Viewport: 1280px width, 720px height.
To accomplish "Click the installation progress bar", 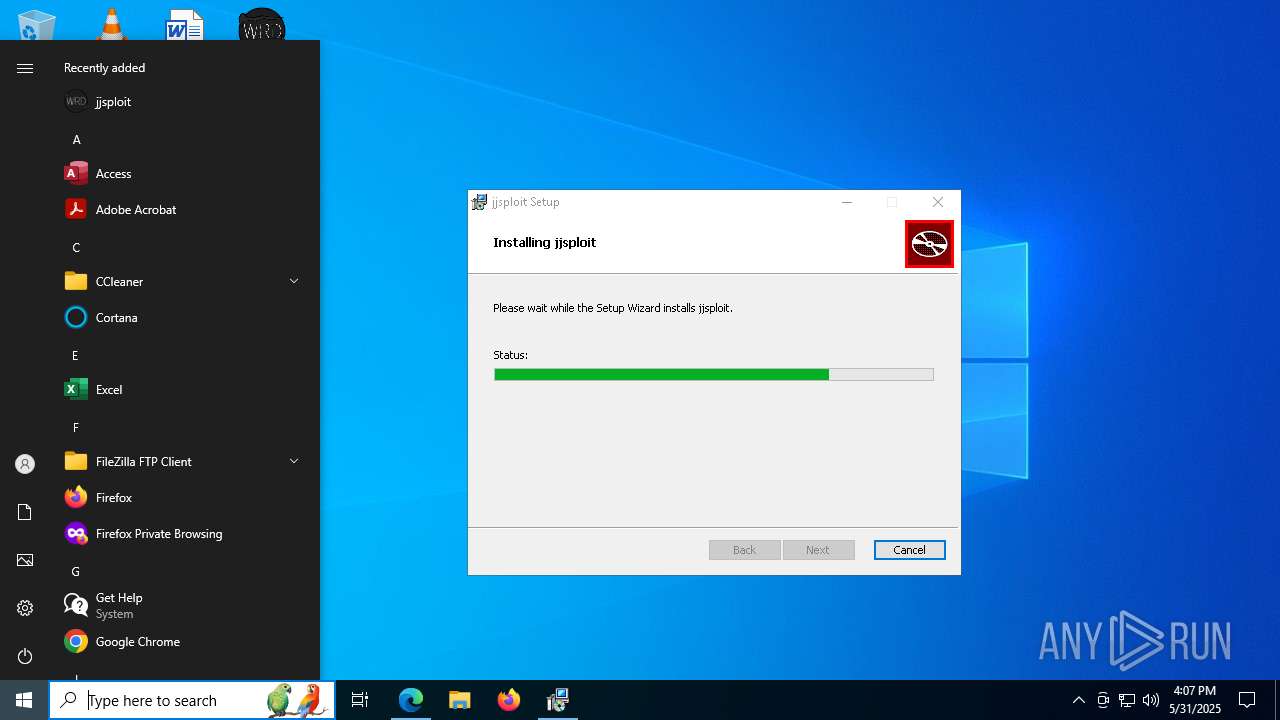I will coord(714,374).
